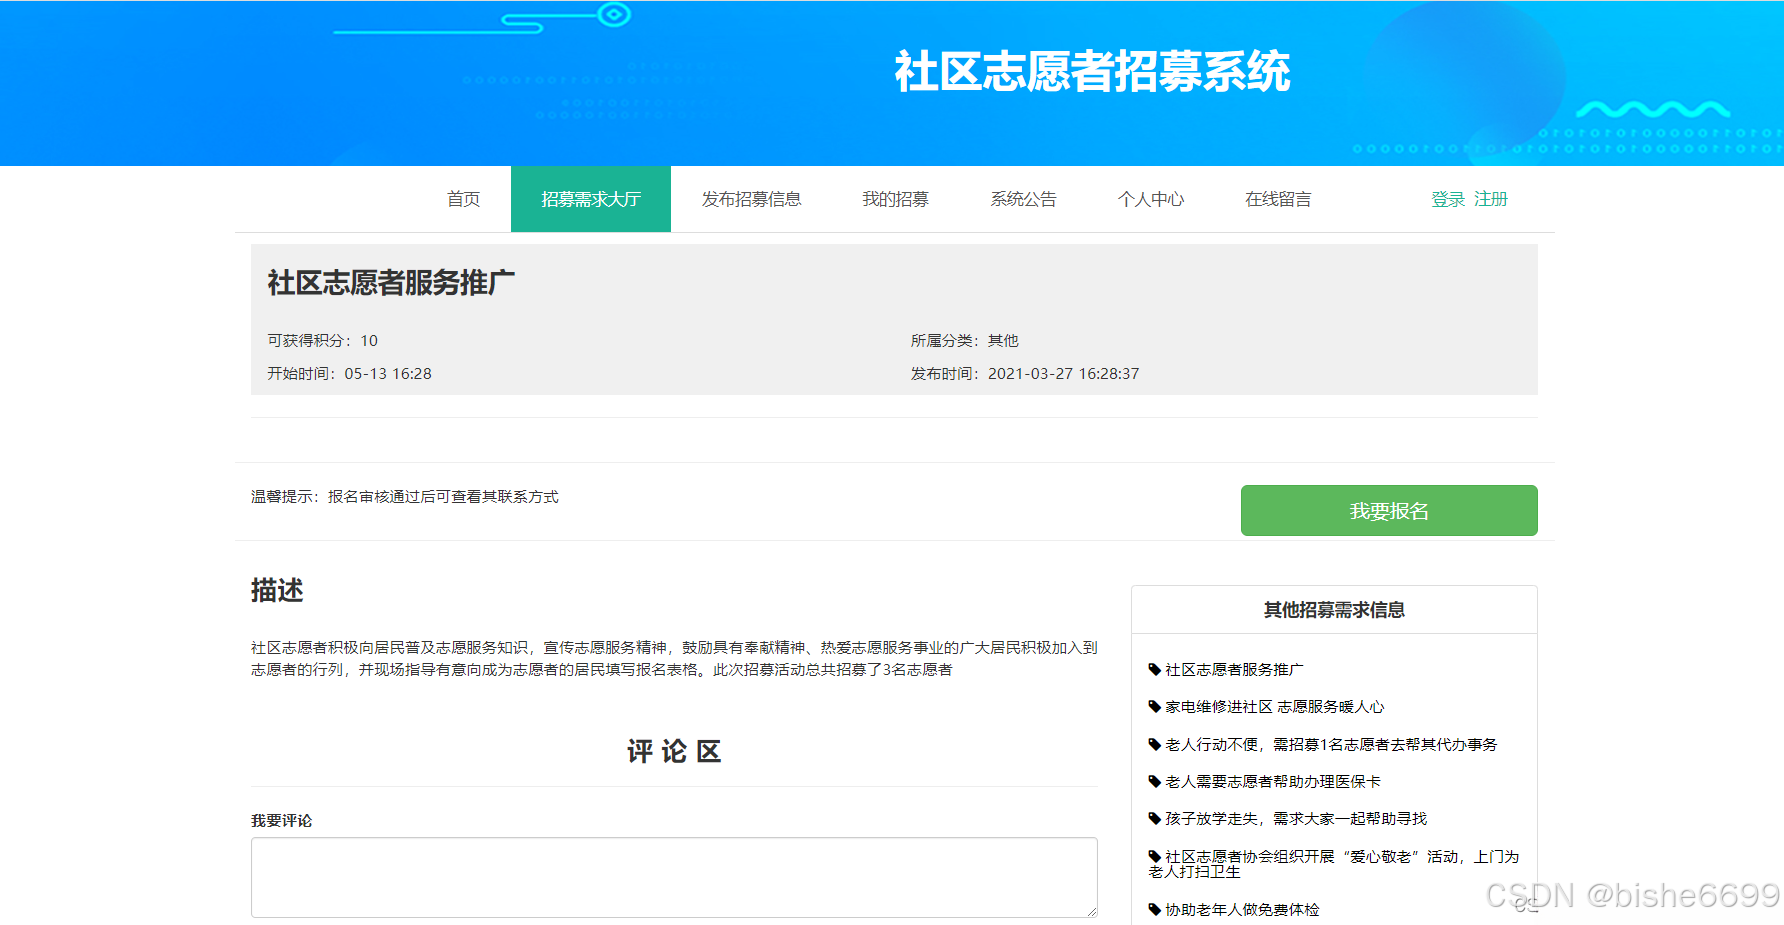Click the 登录 link
1784x925 pixels.
1448,199
